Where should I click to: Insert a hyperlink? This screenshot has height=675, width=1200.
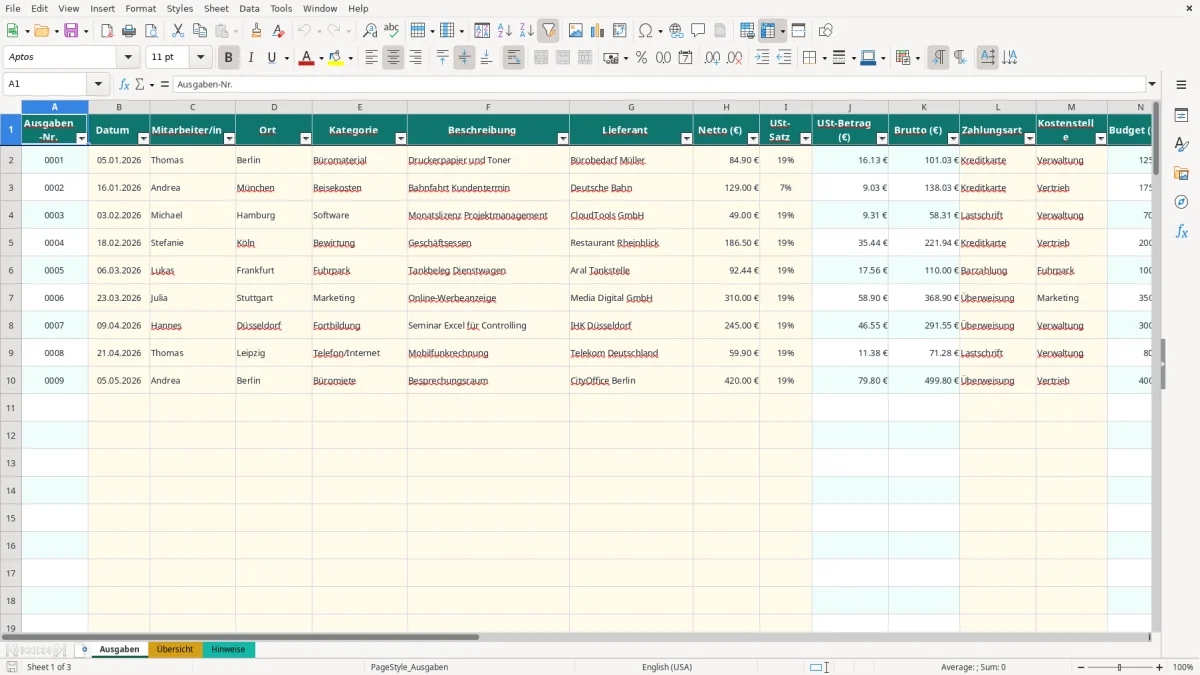[x=677, y=31]
